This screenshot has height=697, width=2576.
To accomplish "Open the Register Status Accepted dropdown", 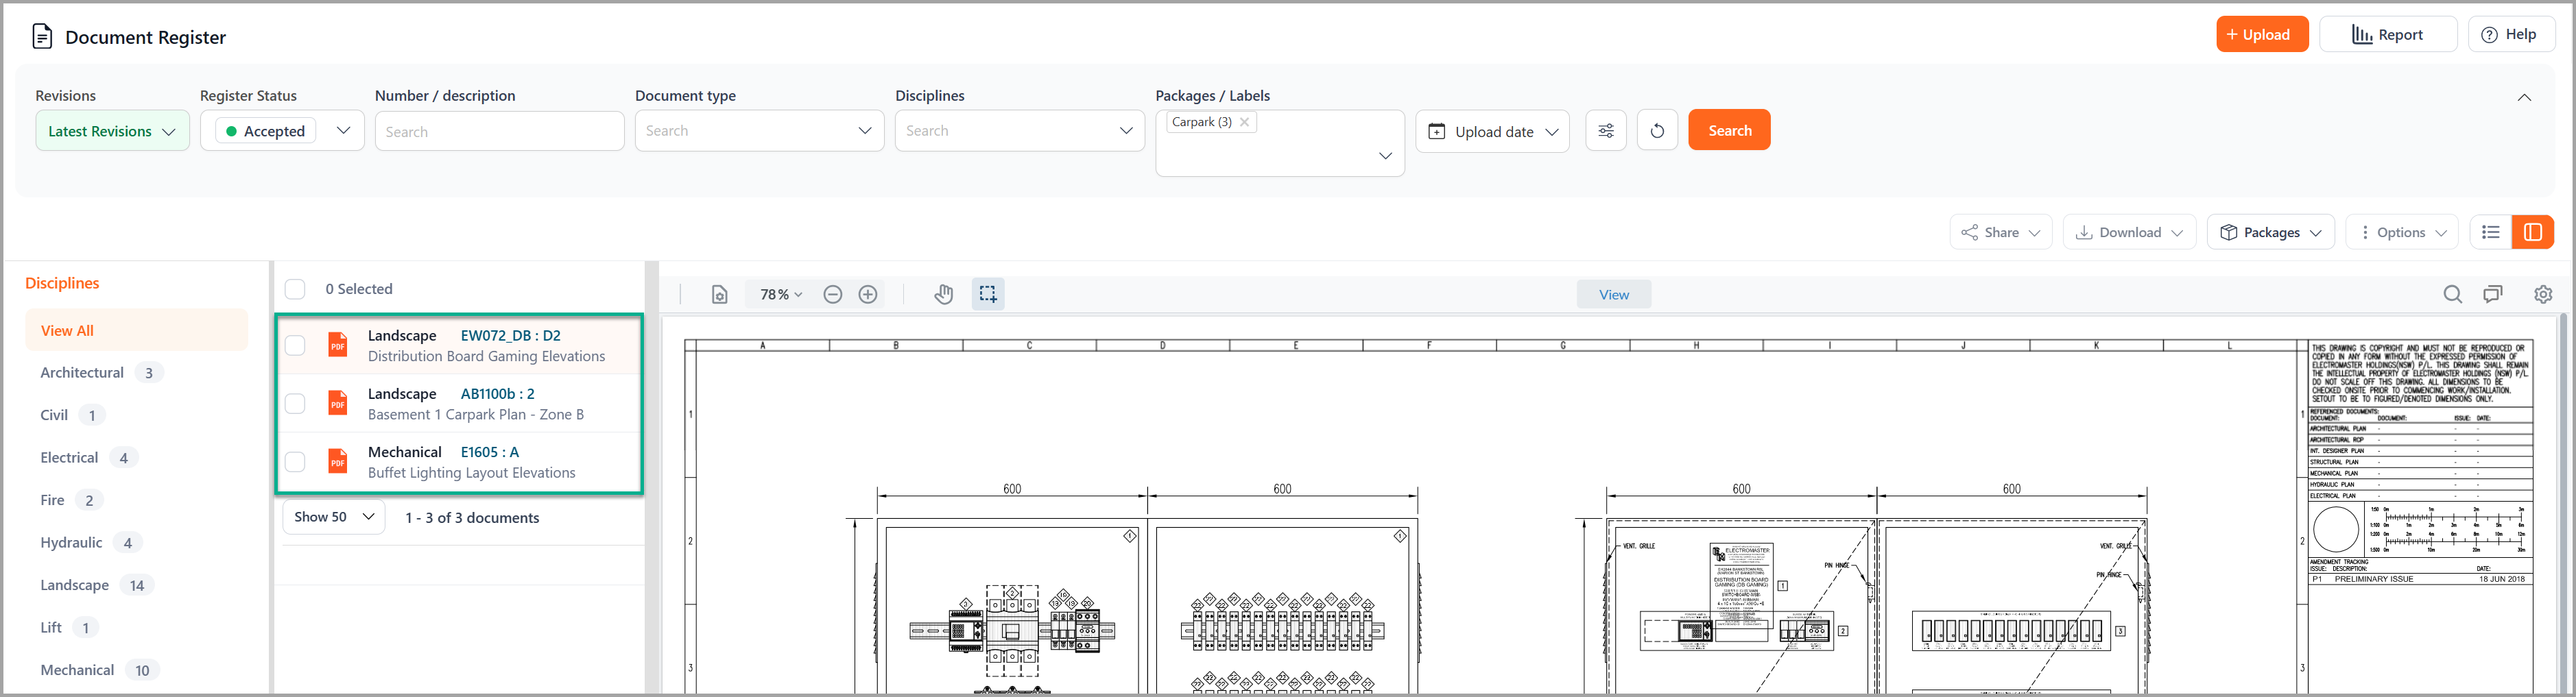I will pos(282,131).
